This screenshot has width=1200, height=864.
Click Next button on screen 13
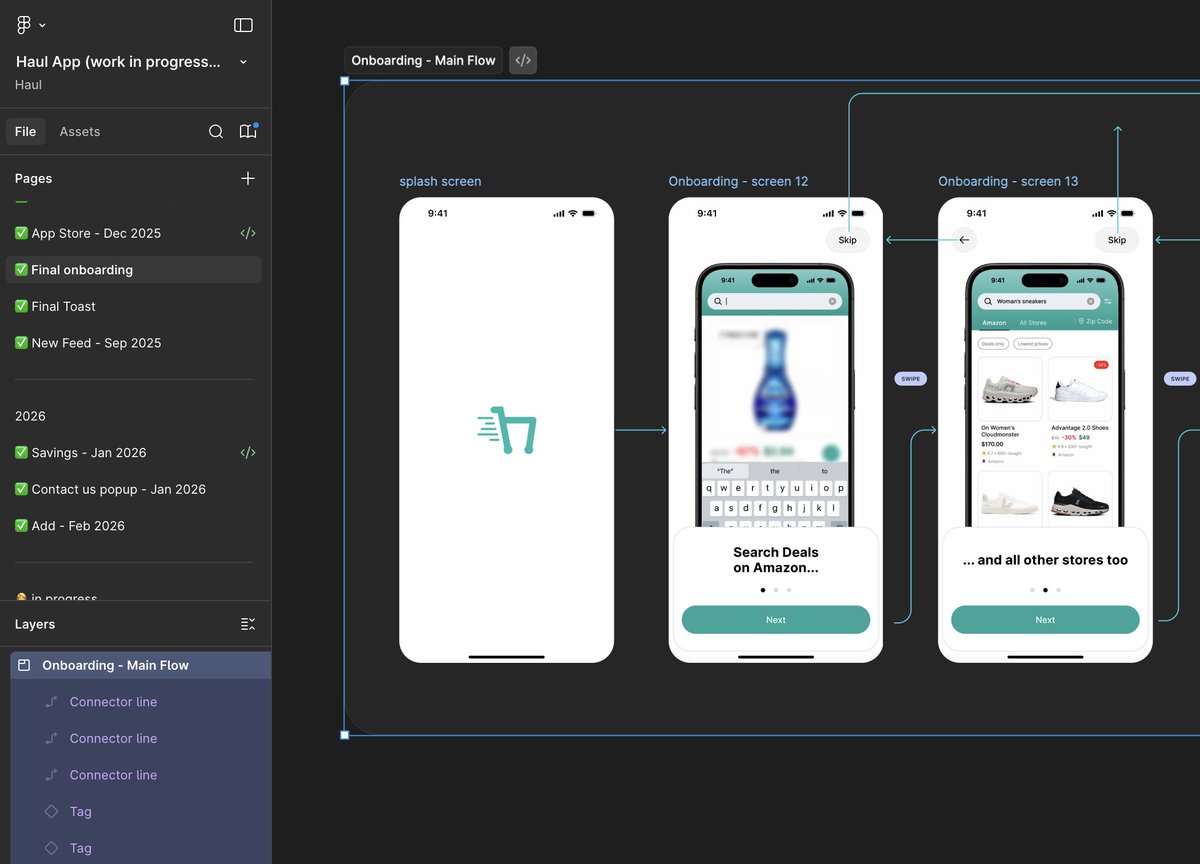pyautogui.click(x=1045, y=620)
